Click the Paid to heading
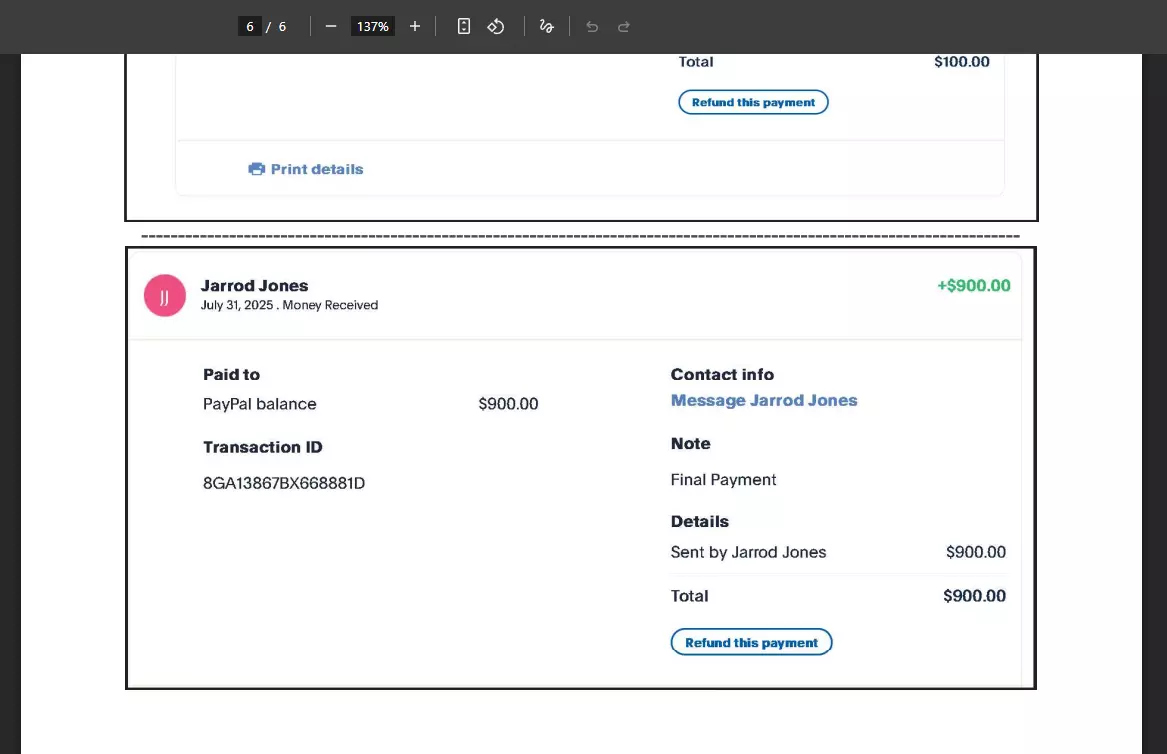1167x754 pixels. pos(231,374)
